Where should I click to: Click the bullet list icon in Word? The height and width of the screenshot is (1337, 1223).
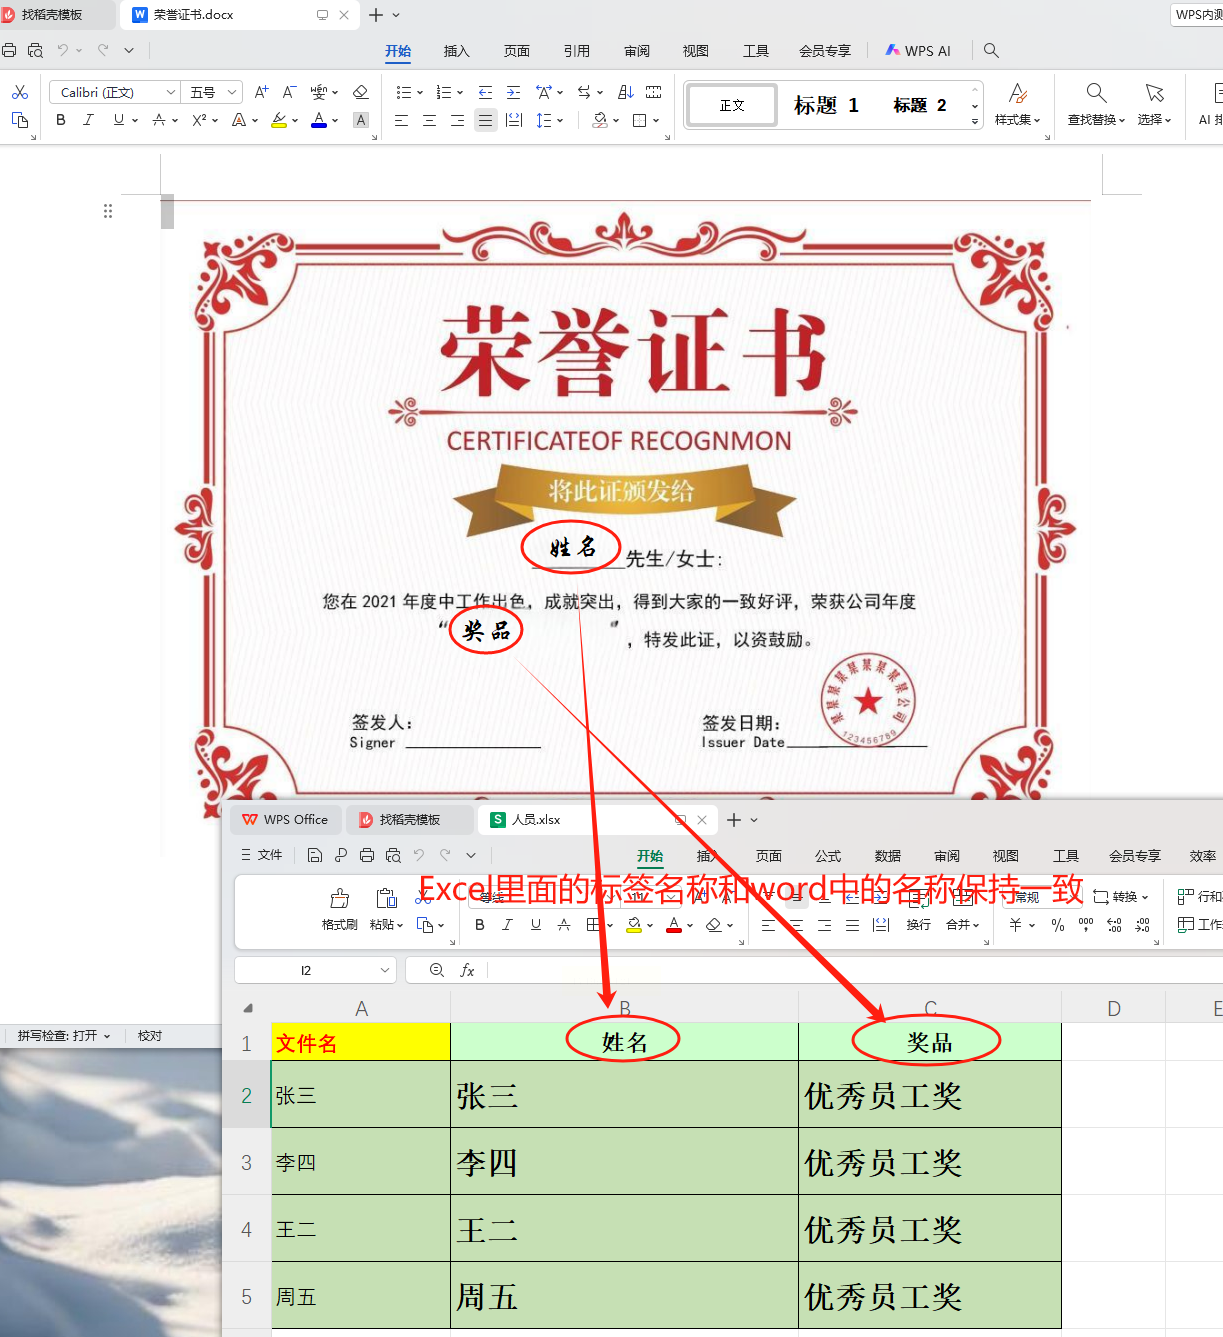403,92
